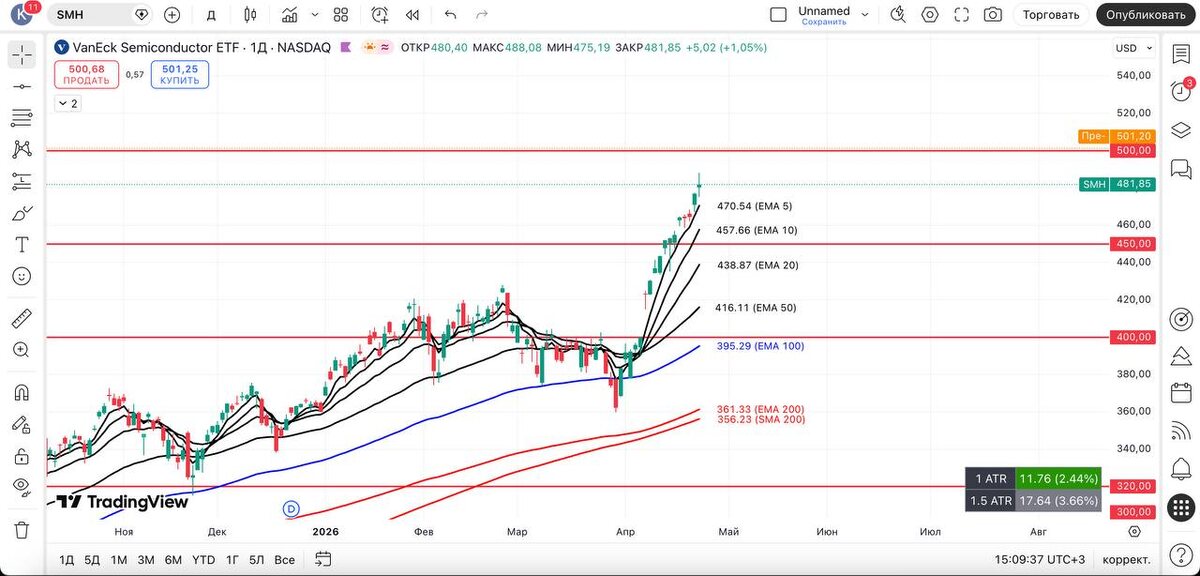Screen dimensions: 1200x576
Task: Select the 3М date range
Action: click(x=146, y=560)
